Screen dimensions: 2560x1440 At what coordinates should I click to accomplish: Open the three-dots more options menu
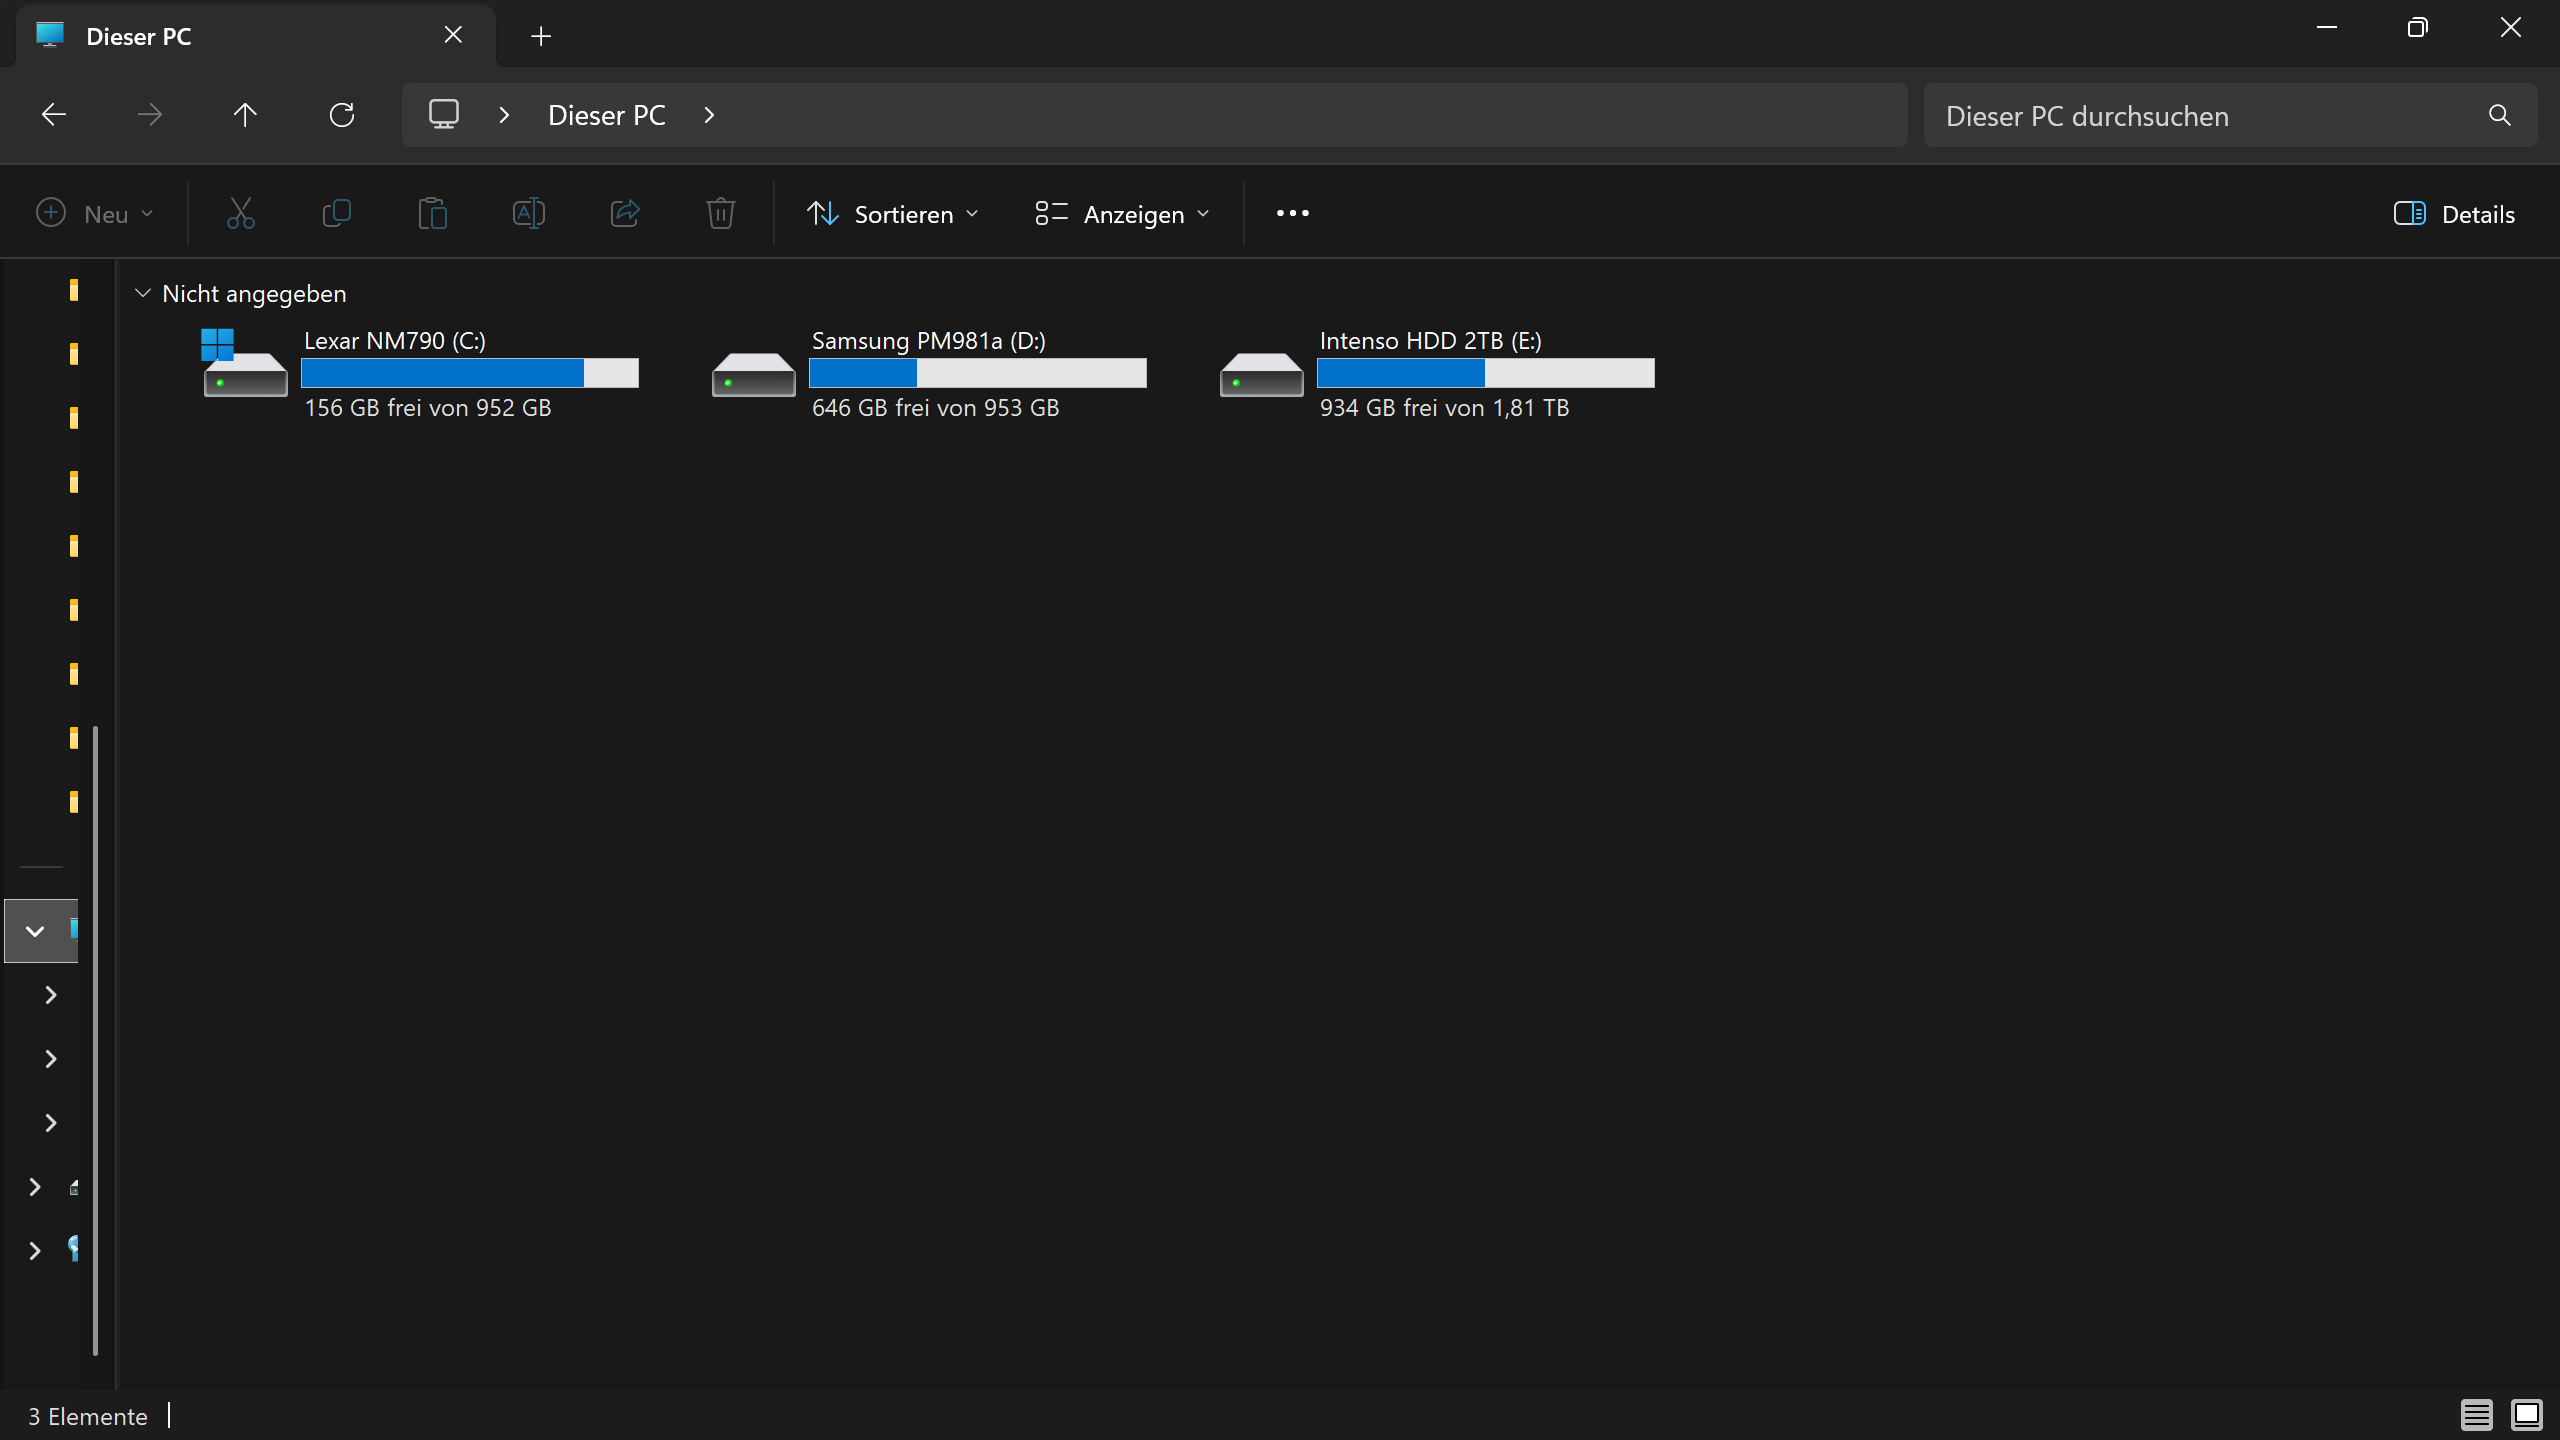pos(1293,213)
